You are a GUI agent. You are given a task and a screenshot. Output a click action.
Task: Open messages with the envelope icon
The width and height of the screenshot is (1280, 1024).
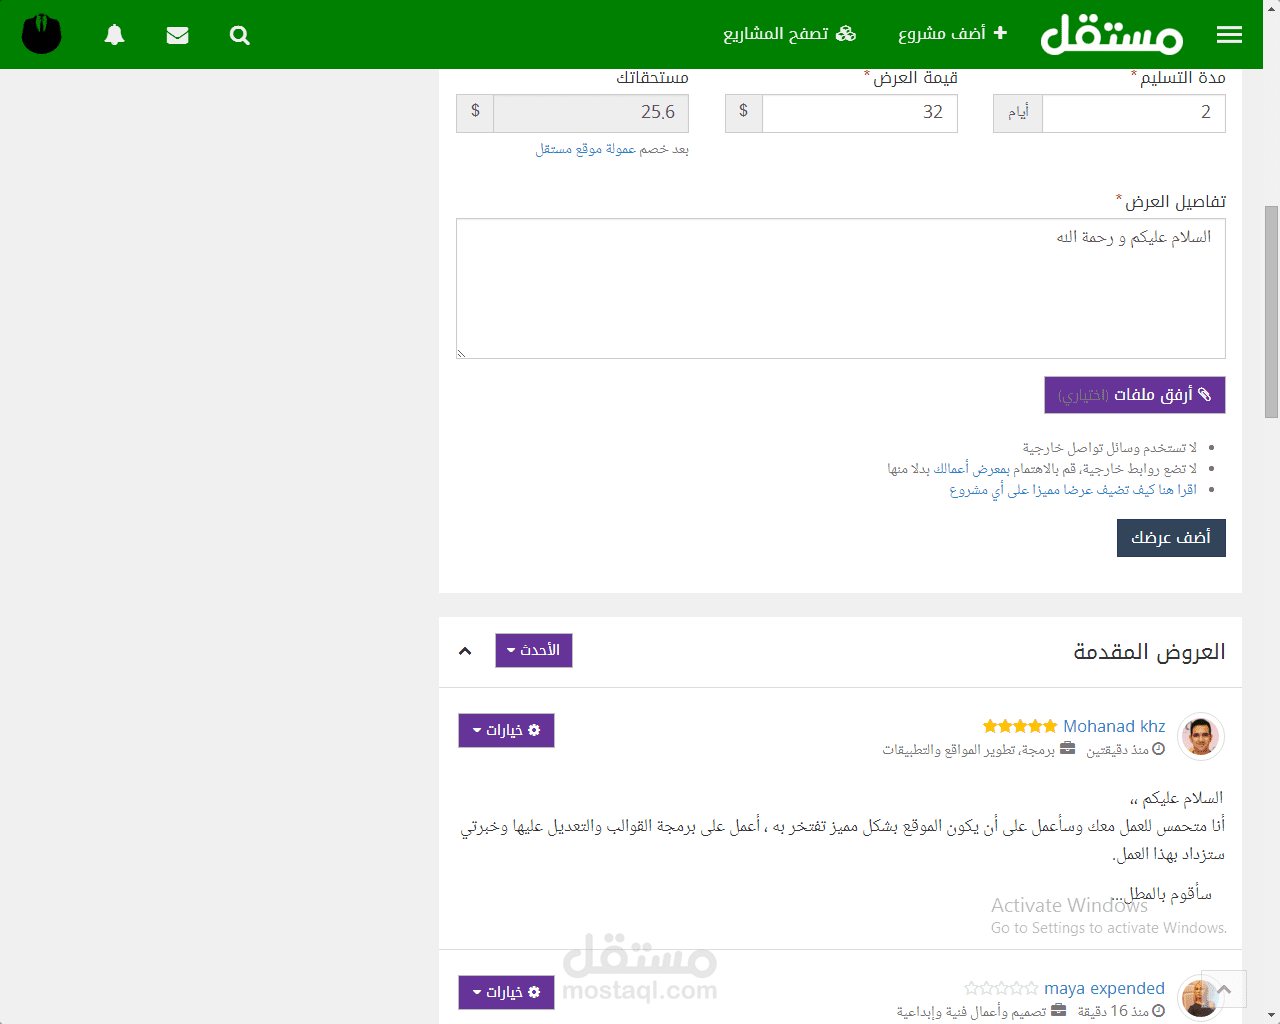177,34
